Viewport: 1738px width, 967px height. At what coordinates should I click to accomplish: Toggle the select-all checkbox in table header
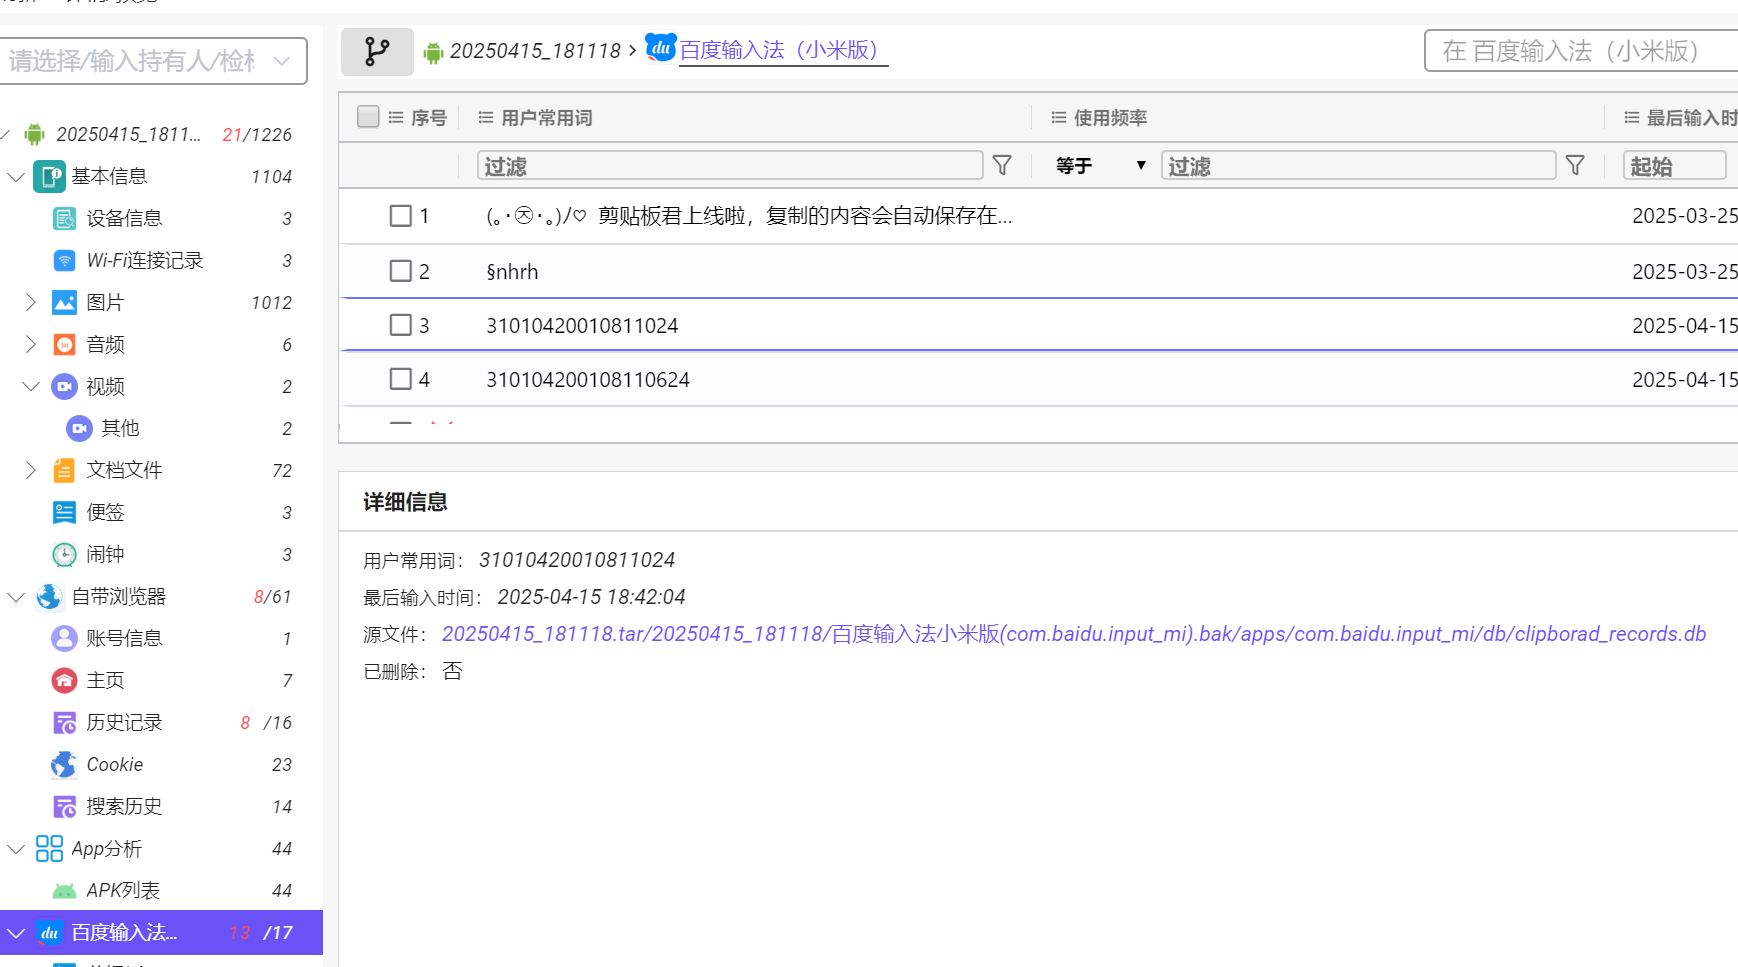(368, 117)
